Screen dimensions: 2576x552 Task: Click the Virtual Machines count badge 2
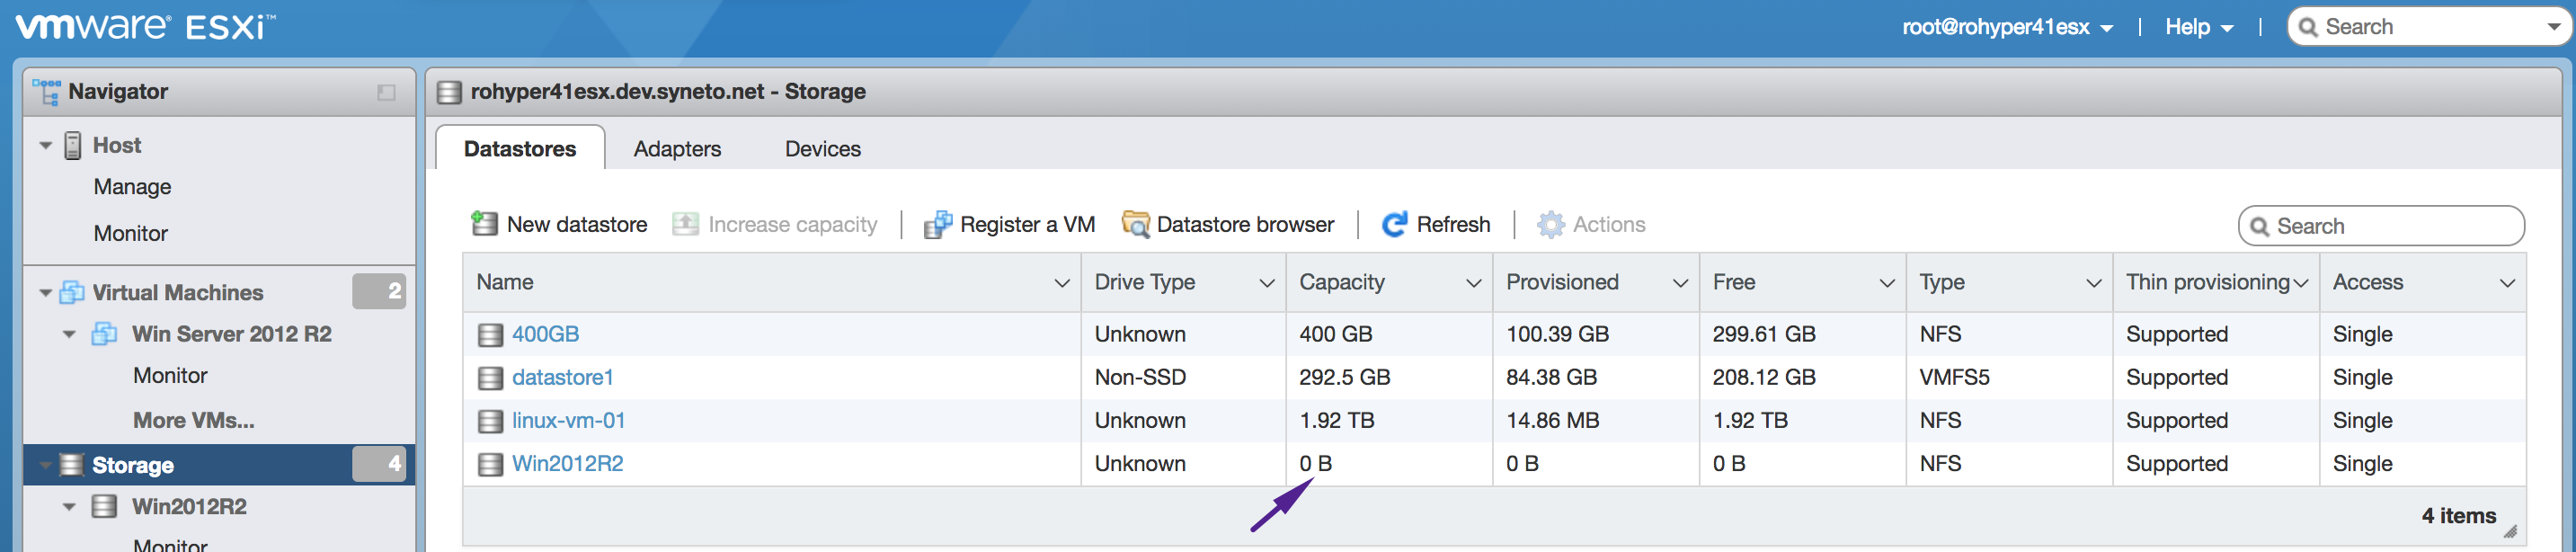379,291
